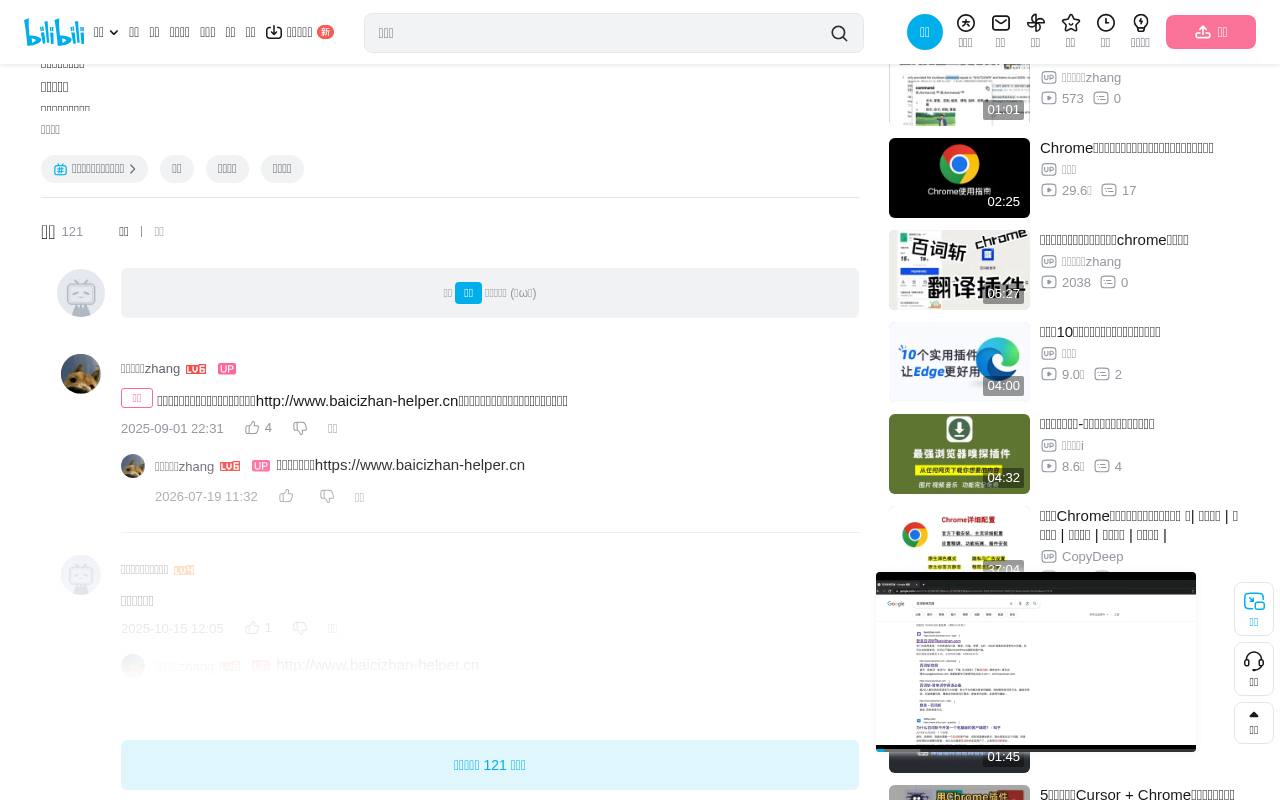Open the http://www.baicizhan-helper.cn link in pinned comment
This screenshot has width=1280, height=800.
(357, 400)
